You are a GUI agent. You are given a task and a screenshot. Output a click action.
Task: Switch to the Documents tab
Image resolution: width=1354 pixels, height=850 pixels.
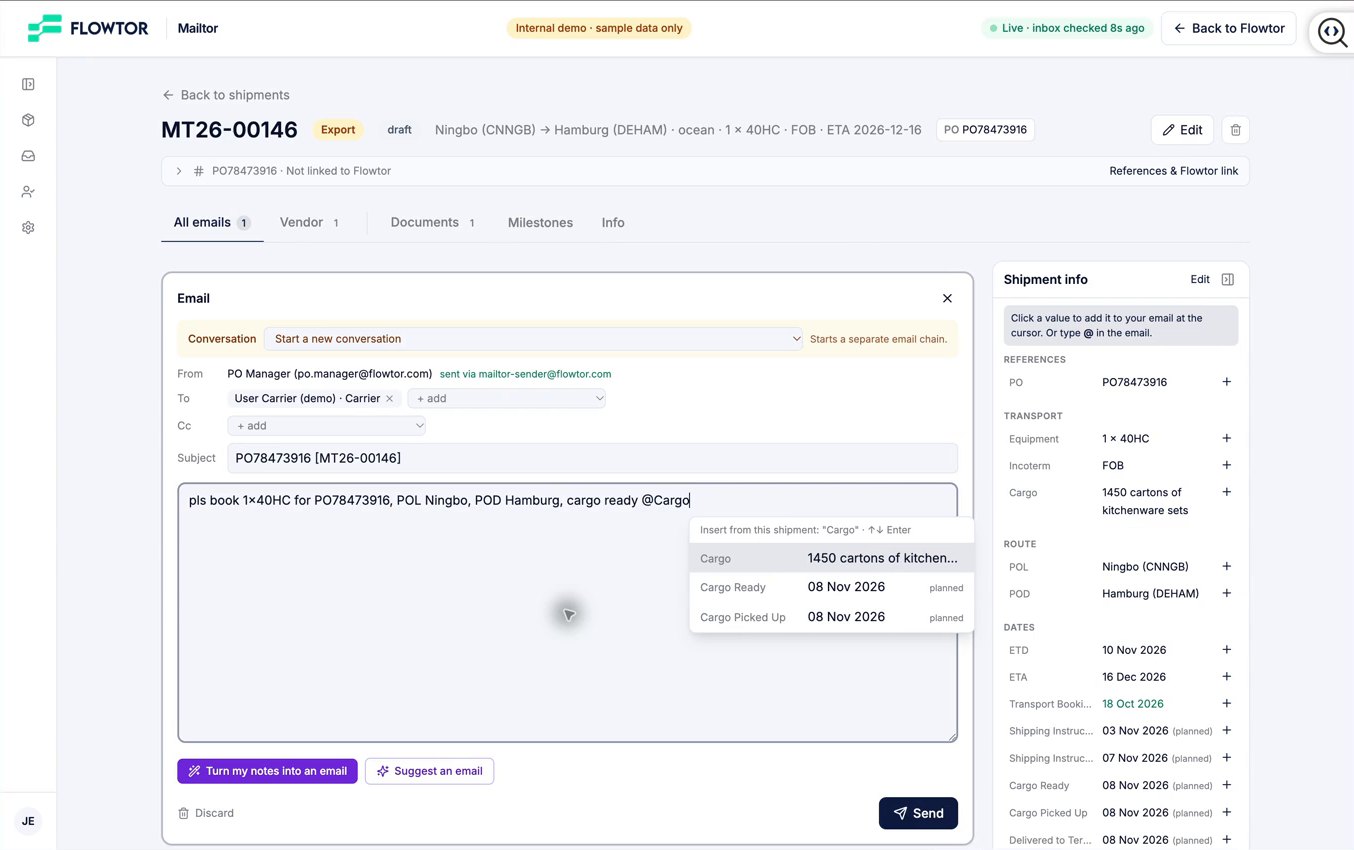coord(433,223)
